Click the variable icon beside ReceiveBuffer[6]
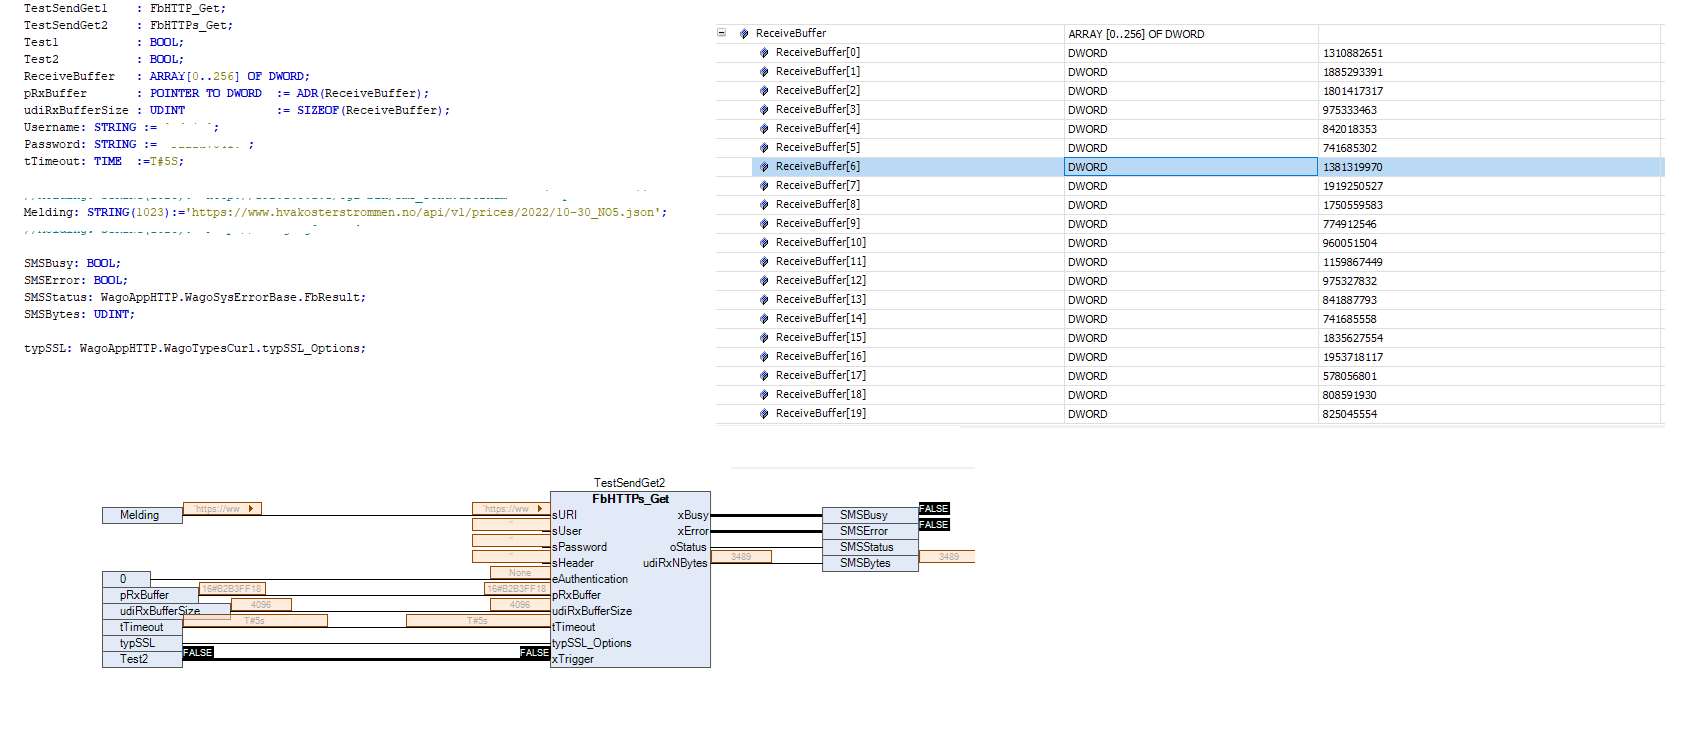 pos(764,167)
